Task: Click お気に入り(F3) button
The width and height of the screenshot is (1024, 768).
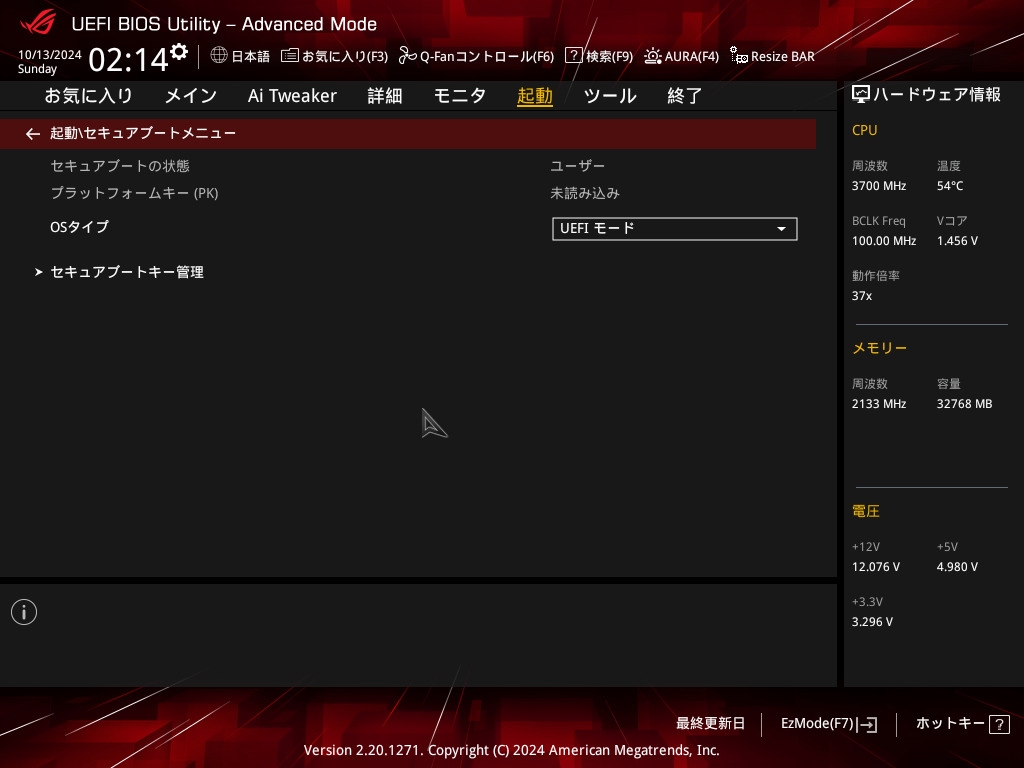Action: pos(334,56)
